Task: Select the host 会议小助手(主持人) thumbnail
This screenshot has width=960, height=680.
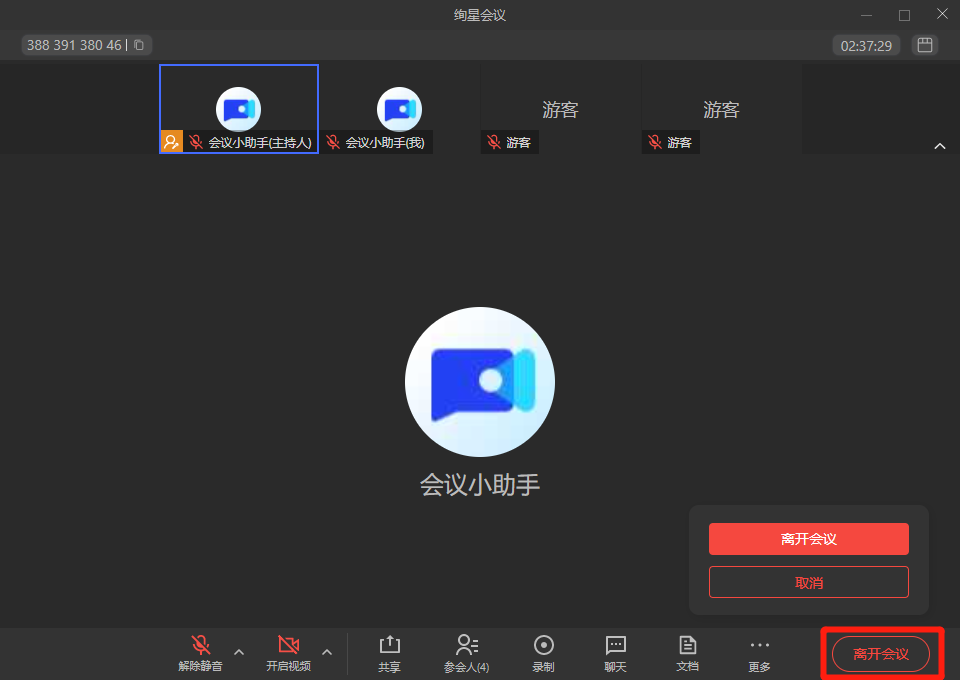Action: [239, 109]
